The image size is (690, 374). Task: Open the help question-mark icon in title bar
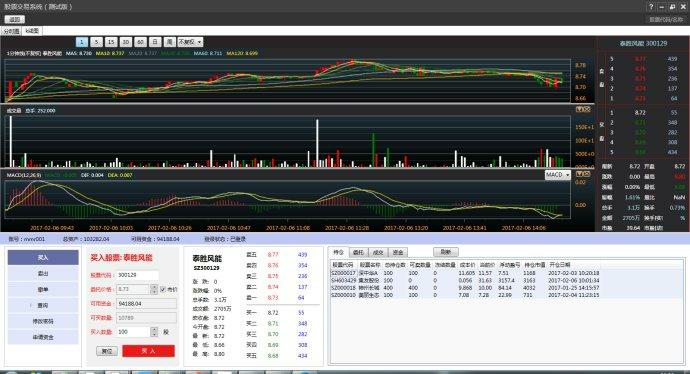(651, 7)
